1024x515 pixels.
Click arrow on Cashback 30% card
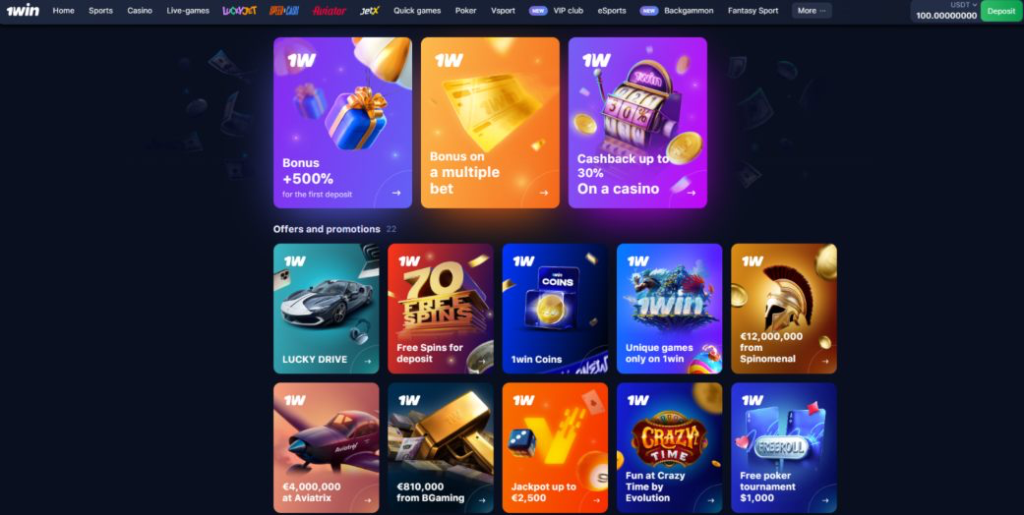point(692,193)
